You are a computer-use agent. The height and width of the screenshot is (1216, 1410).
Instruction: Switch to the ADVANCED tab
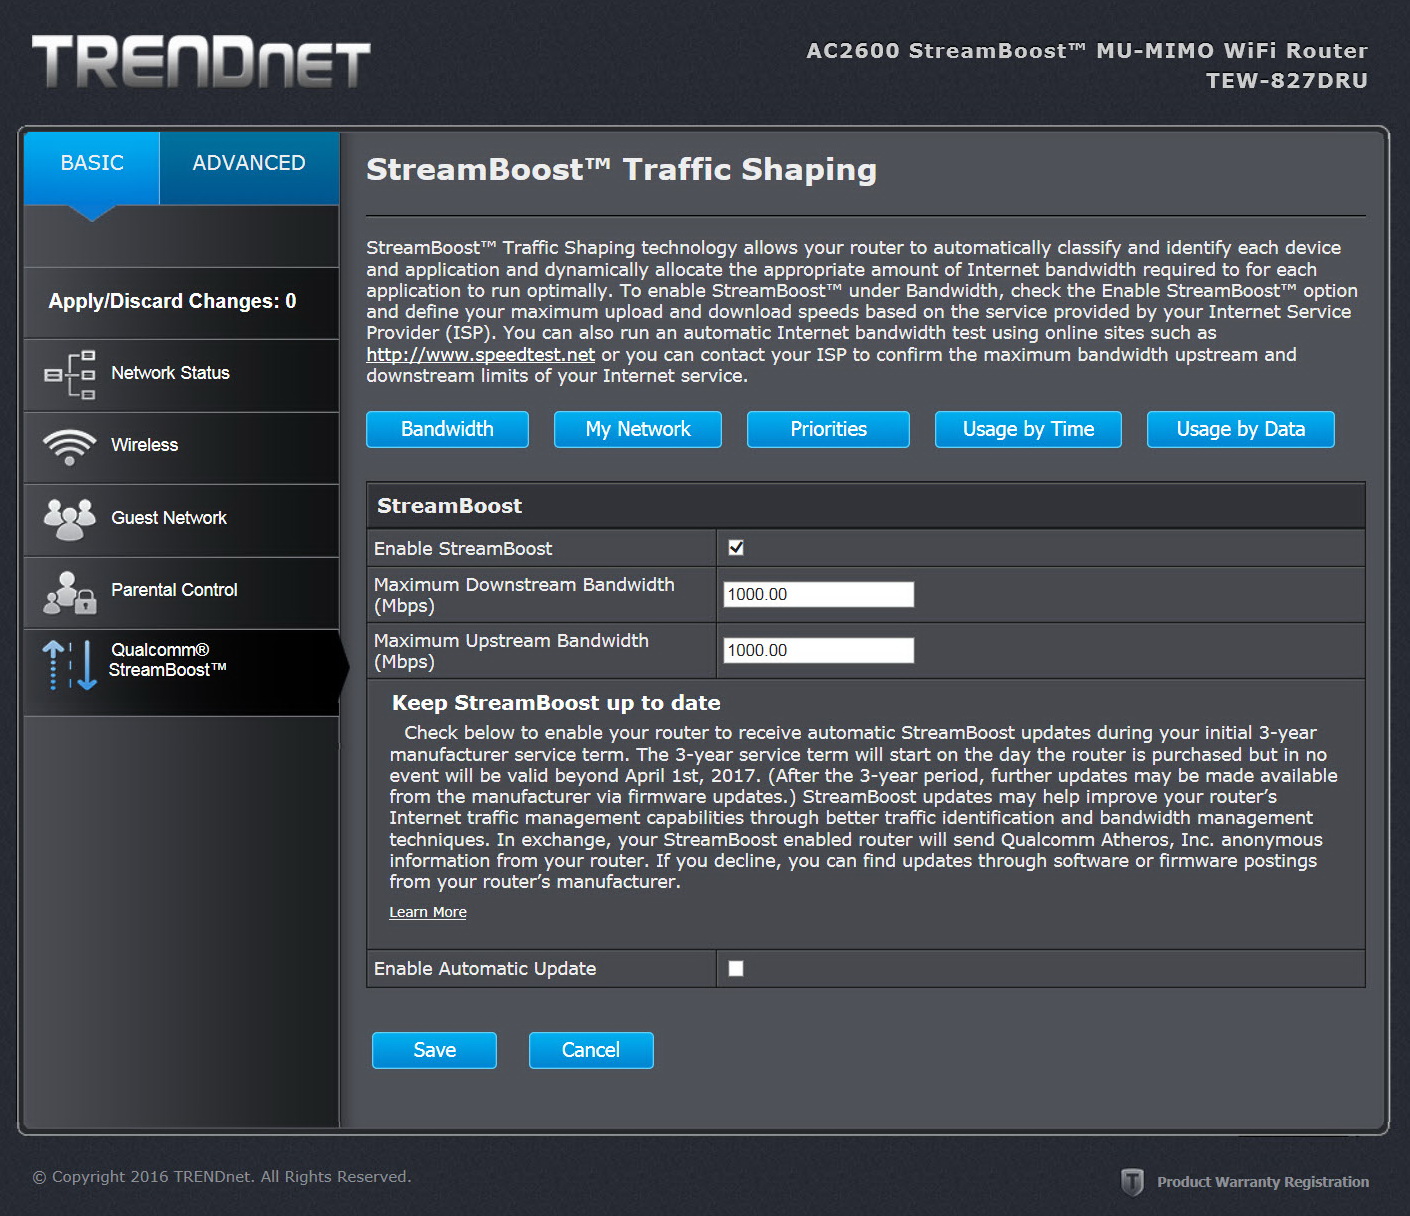249,168
